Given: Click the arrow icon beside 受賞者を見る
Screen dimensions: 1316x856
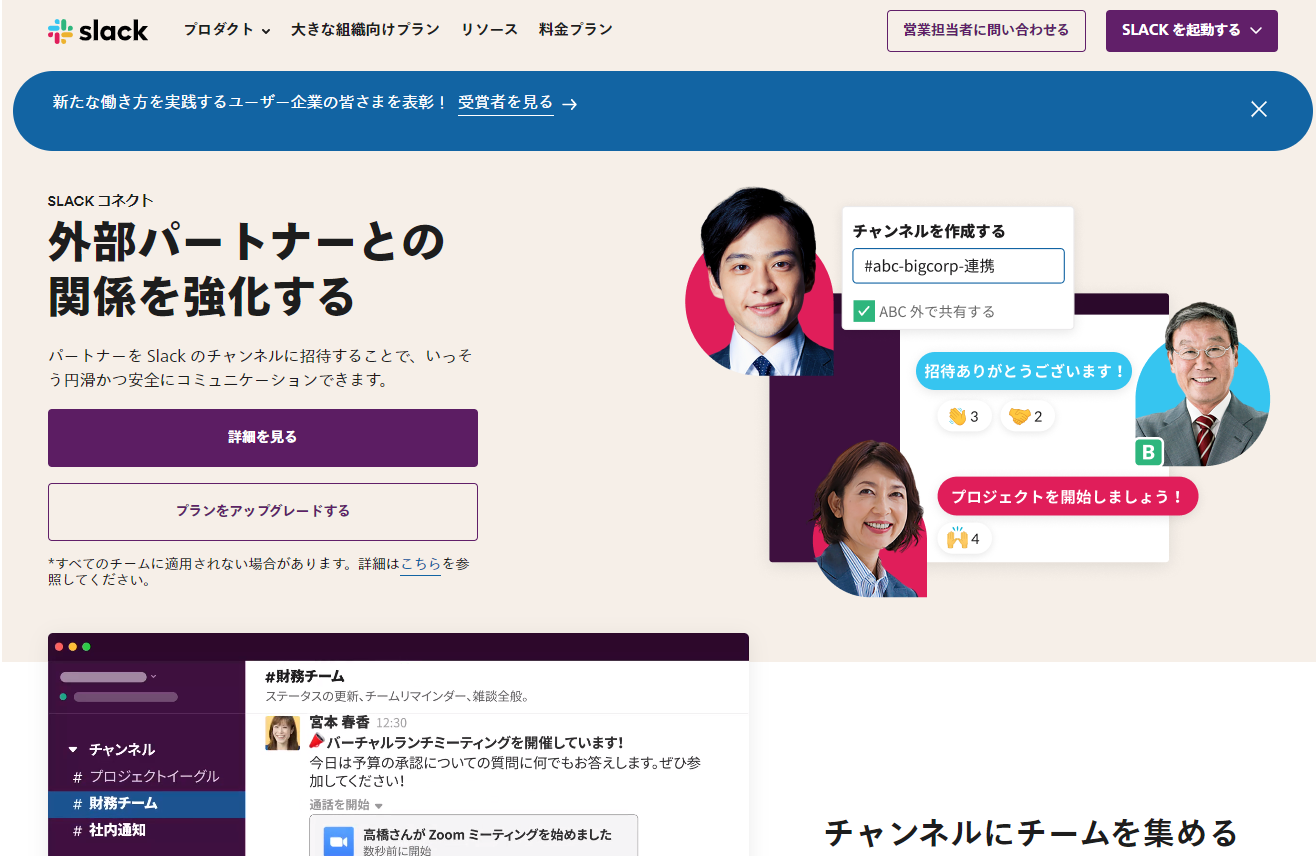Looking at the screenshot, I should [570, 104].
